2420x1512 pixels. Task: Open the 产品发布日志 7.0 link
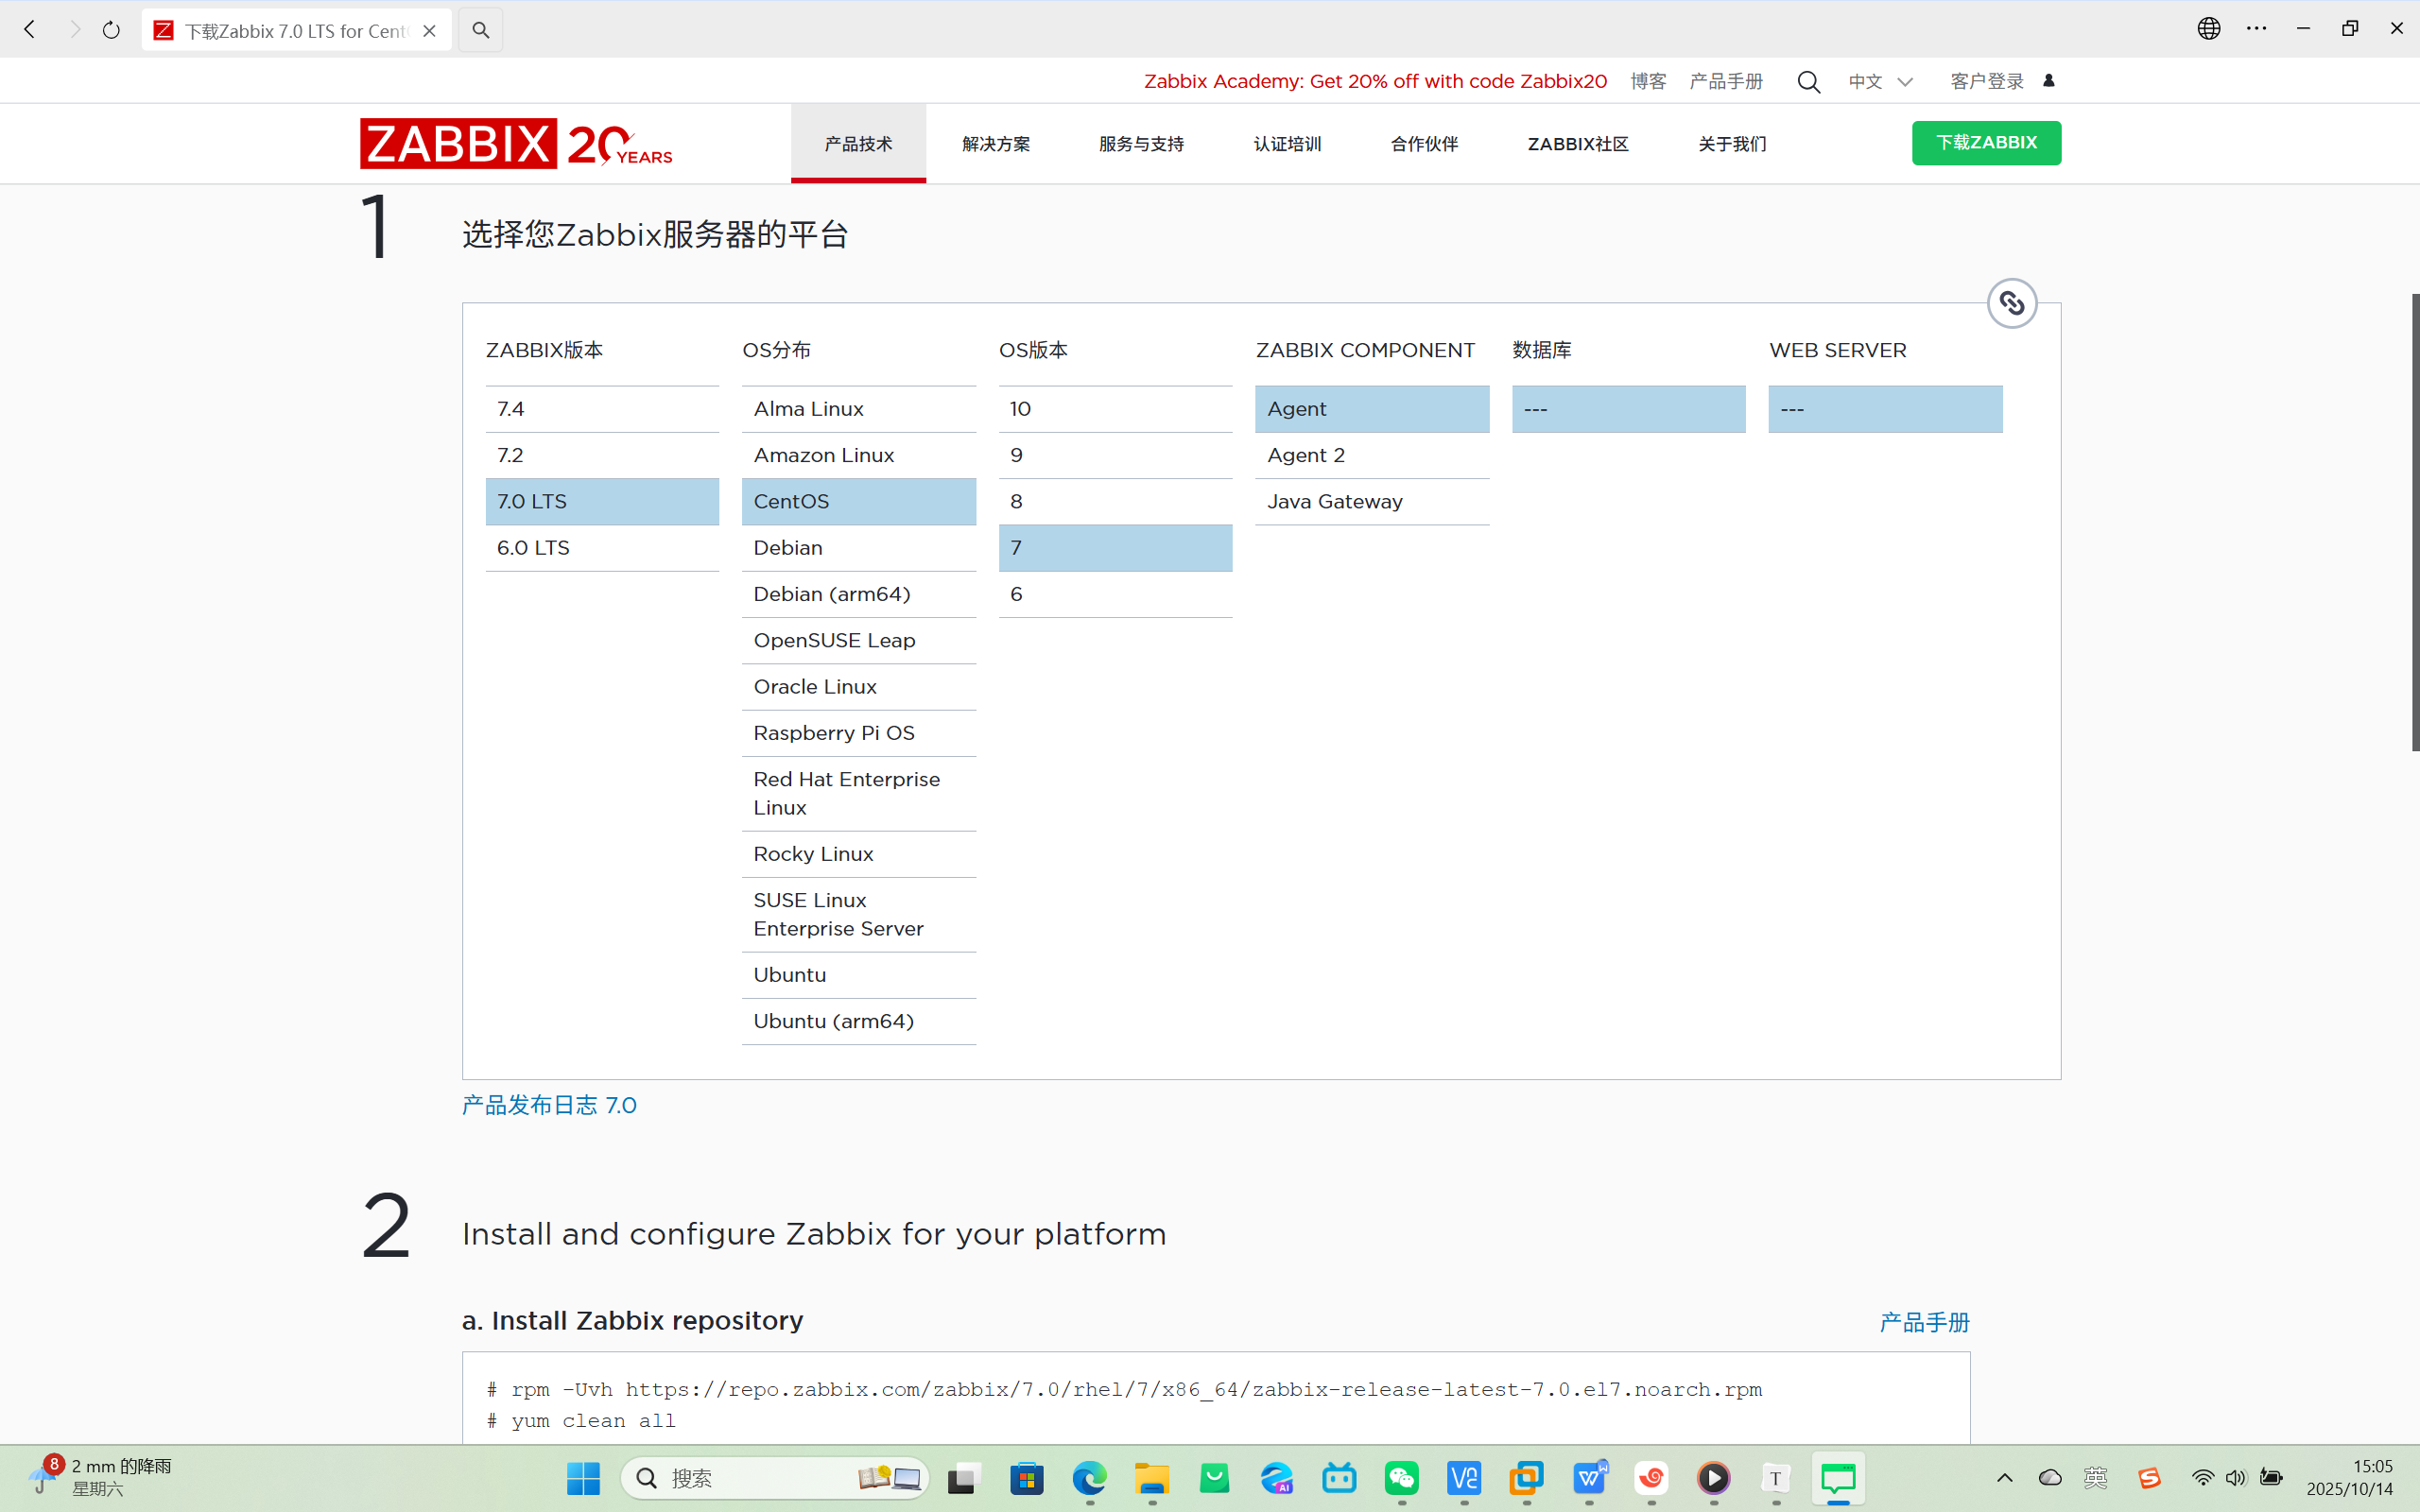click(x=548, y=1105)
